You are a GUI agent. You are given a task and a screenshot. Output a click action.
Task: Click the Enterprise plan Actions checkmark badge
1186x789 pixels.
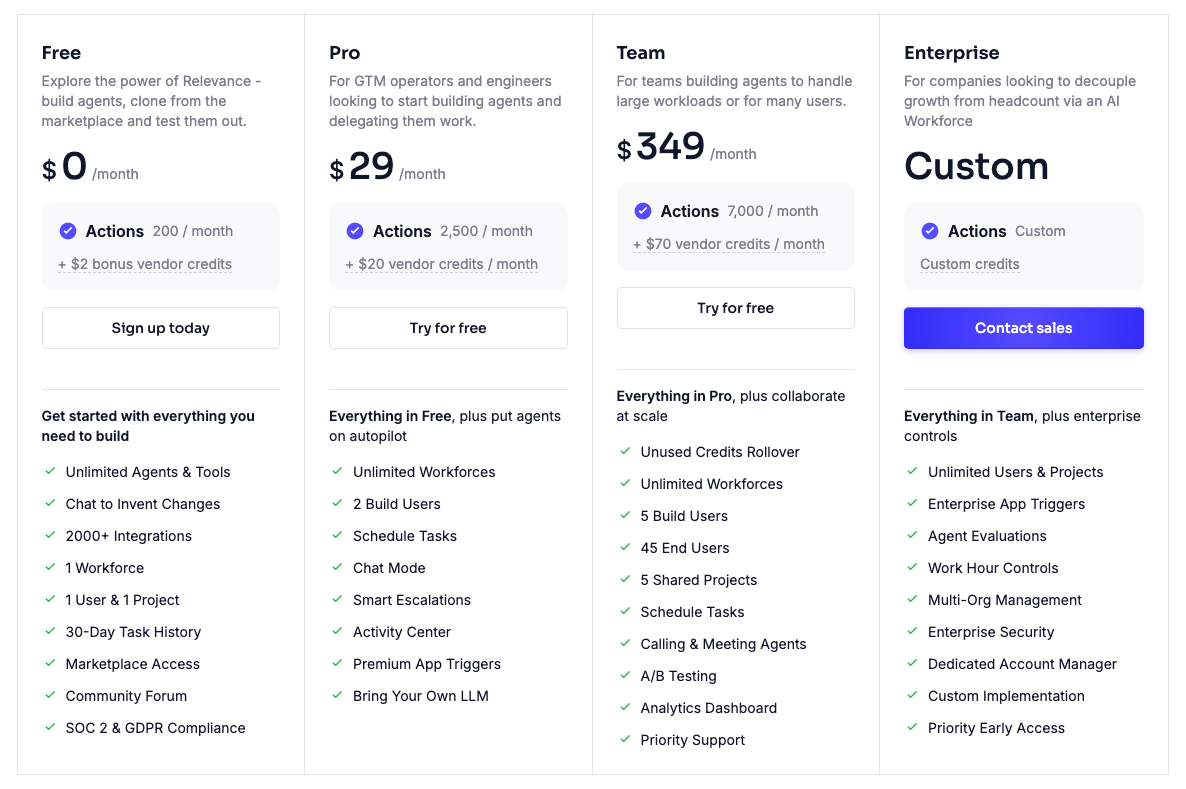point(930,231)
